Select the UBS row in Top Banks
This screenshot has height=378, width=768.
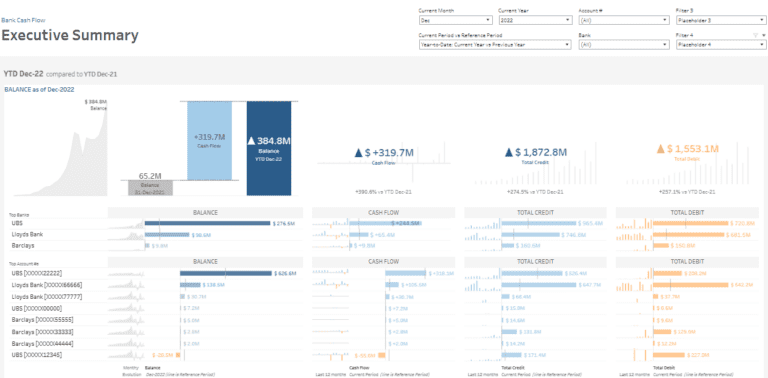17,223
